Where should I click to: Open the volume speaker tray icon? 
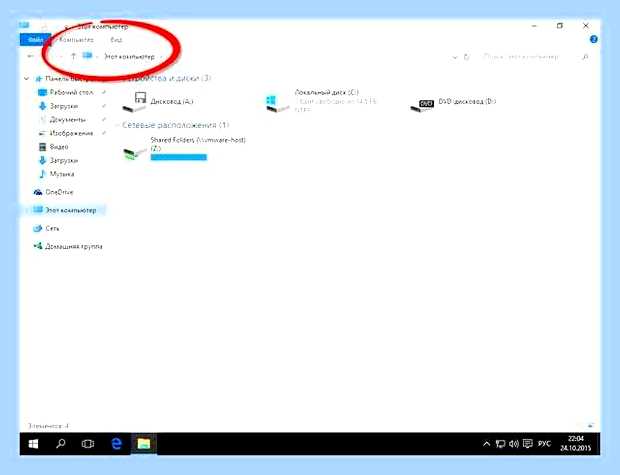click(x=514, y=444)
